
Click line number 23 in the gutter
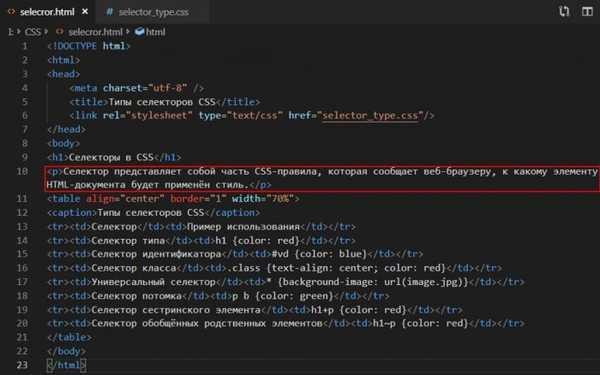(x=22, y=365)
